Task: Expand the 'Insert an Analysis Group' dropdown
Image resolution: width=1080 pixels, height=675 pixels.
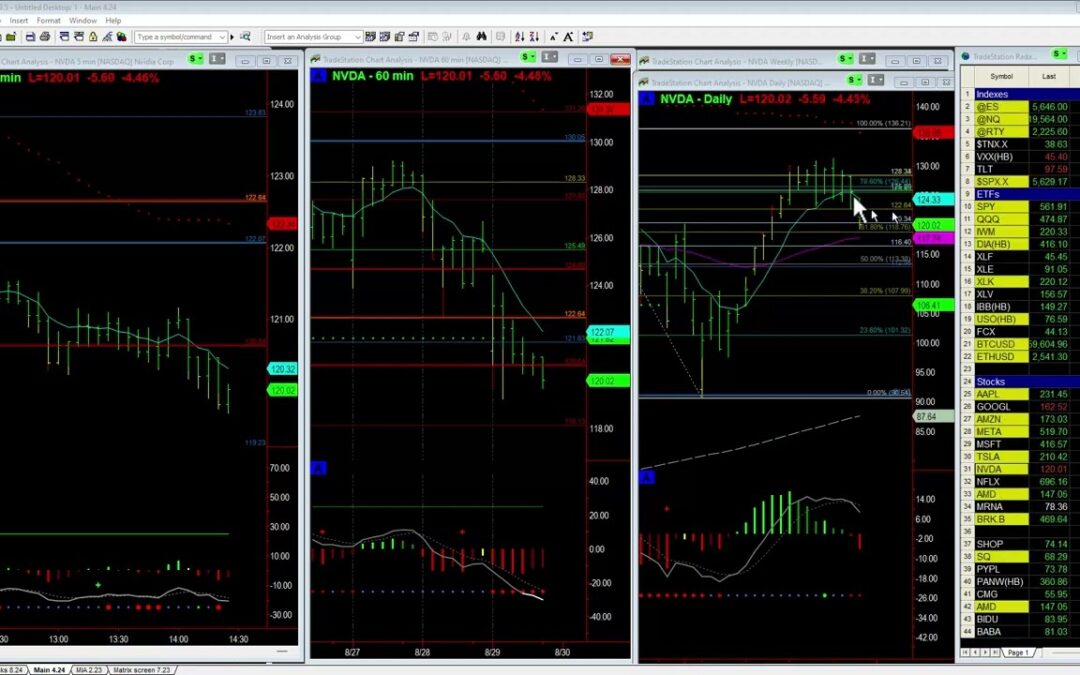Action: point(354,37)
